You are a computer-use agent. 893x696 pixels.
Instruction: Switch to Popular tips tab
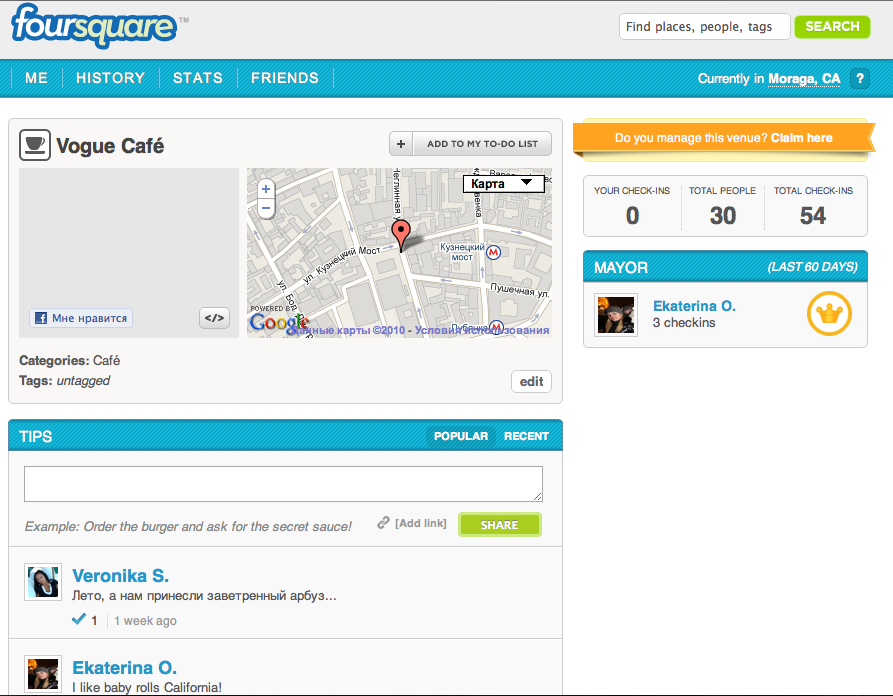click(461, 436)
